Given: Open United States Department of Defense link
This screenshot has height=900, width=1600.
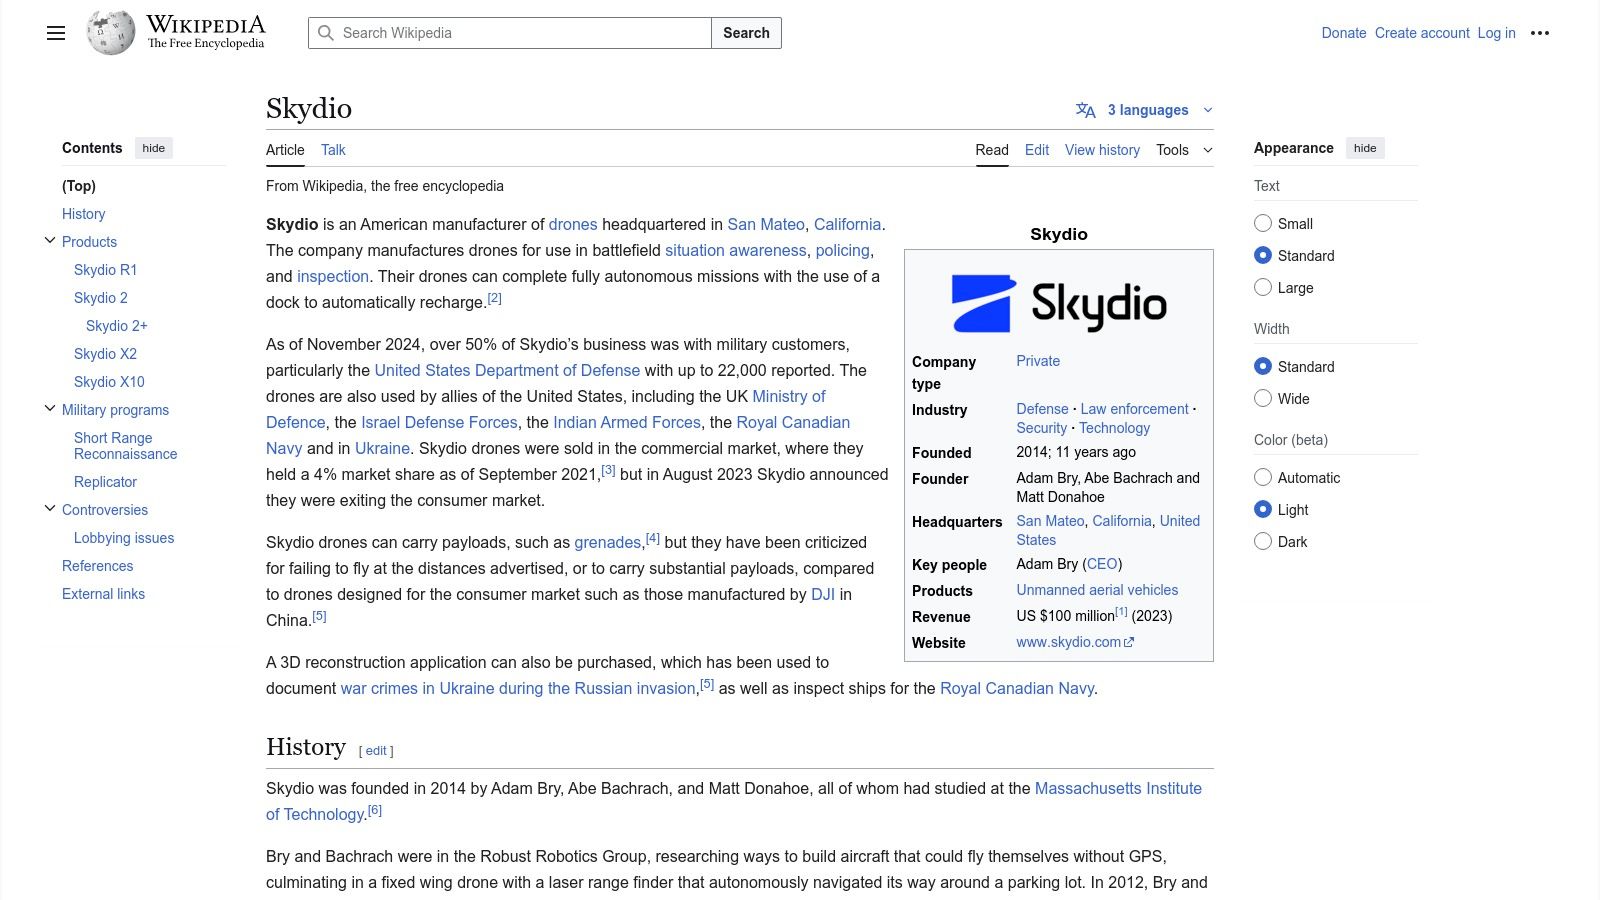Looking at the screenshot, I should 507,370.
